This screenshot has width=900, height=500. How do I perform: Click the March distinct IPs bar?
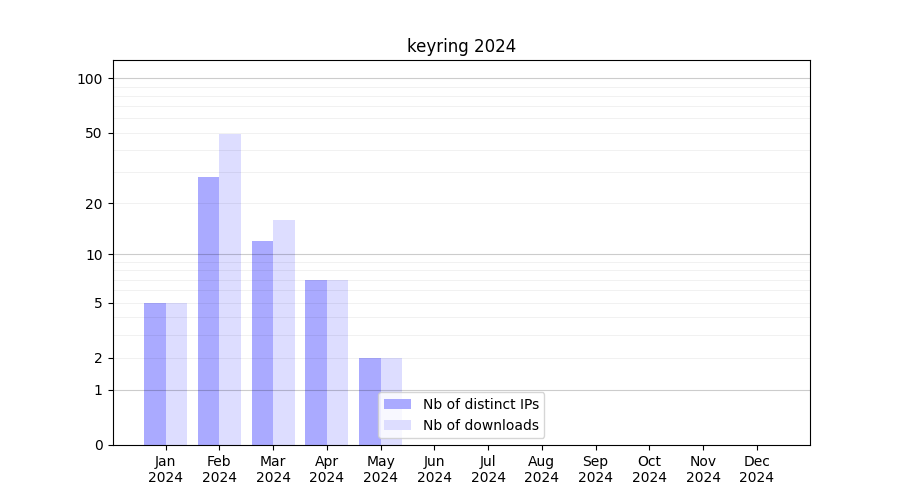click(262, 342)
